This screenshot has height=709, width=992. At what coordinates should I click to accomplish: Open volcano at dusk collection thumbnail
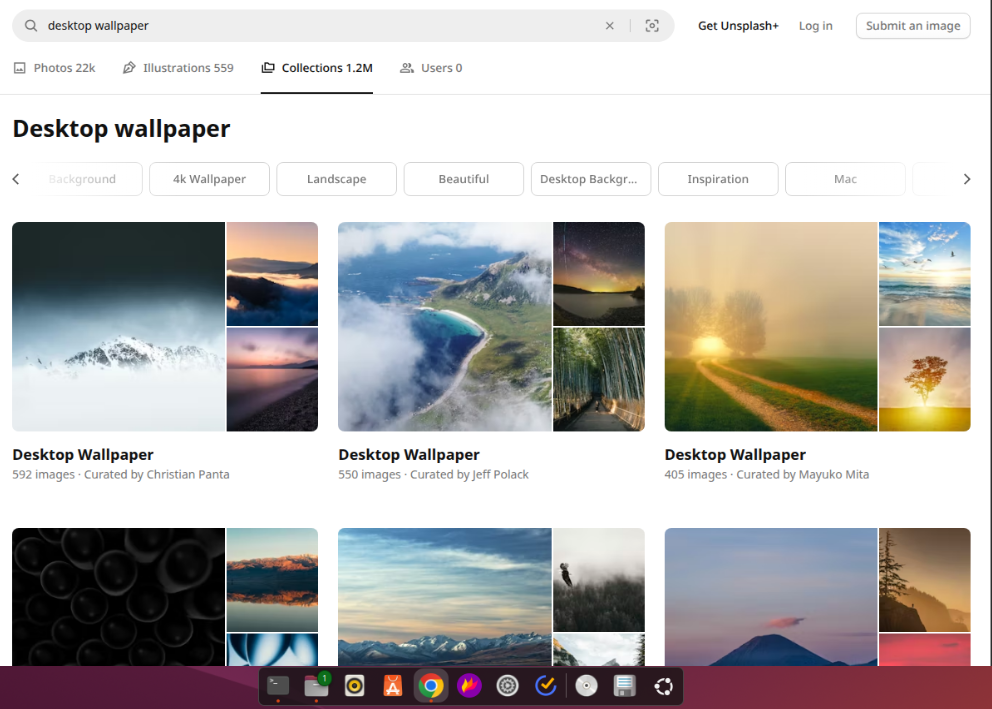tap(771, 596)
